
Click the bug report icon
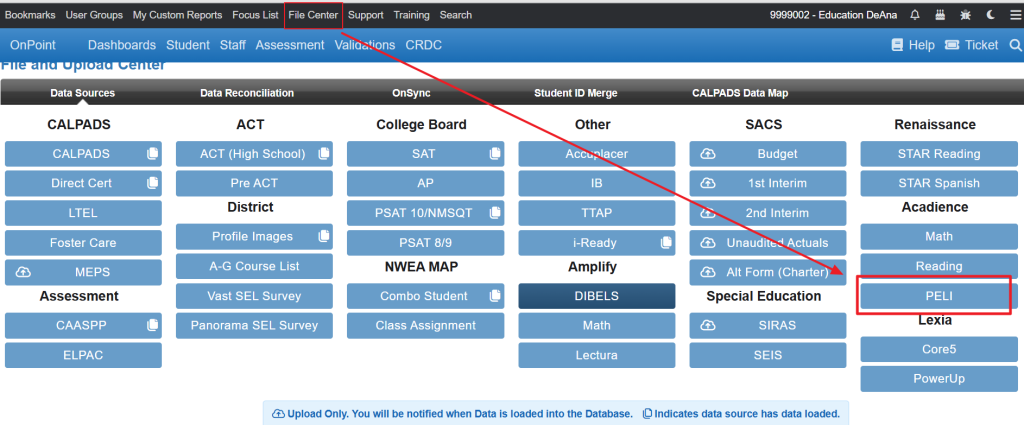point(965,15)
